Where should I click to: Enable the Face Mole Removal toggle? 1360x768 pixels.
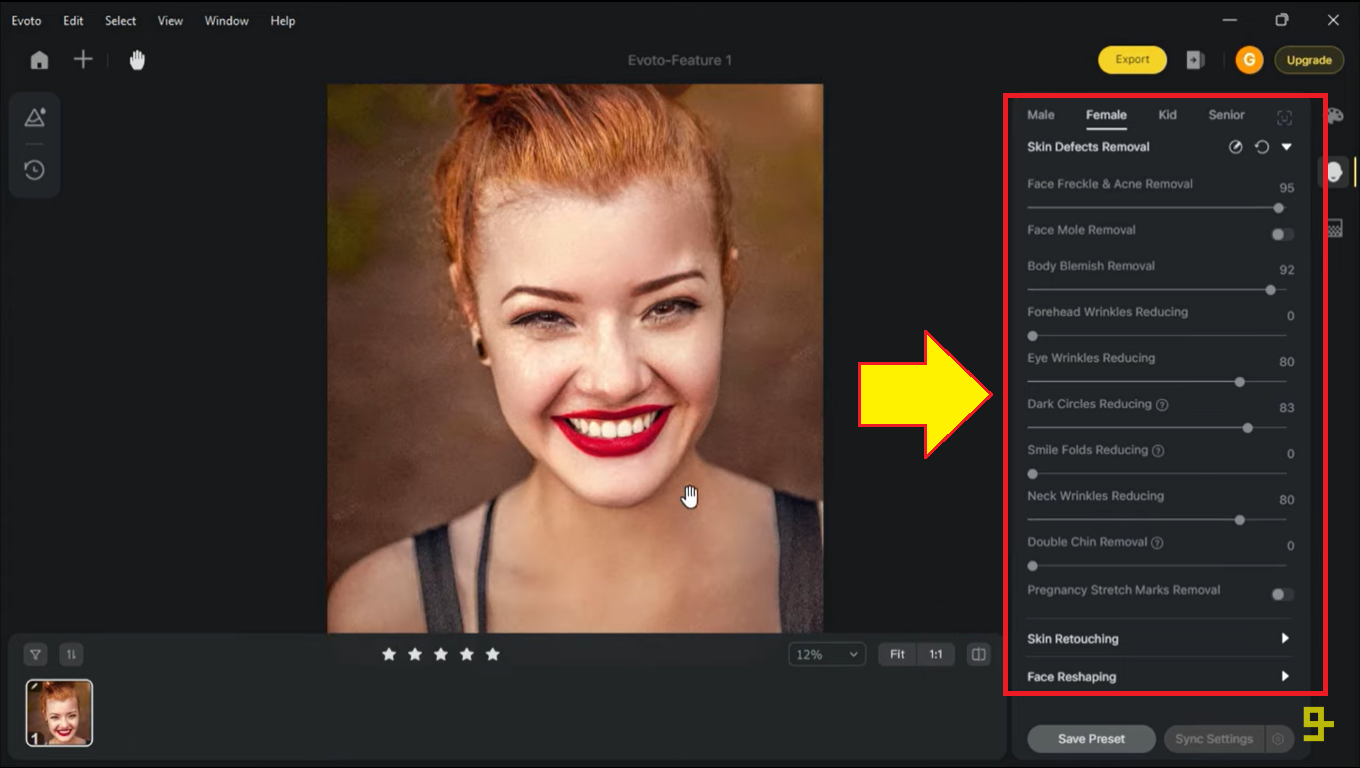point(1281,233)
